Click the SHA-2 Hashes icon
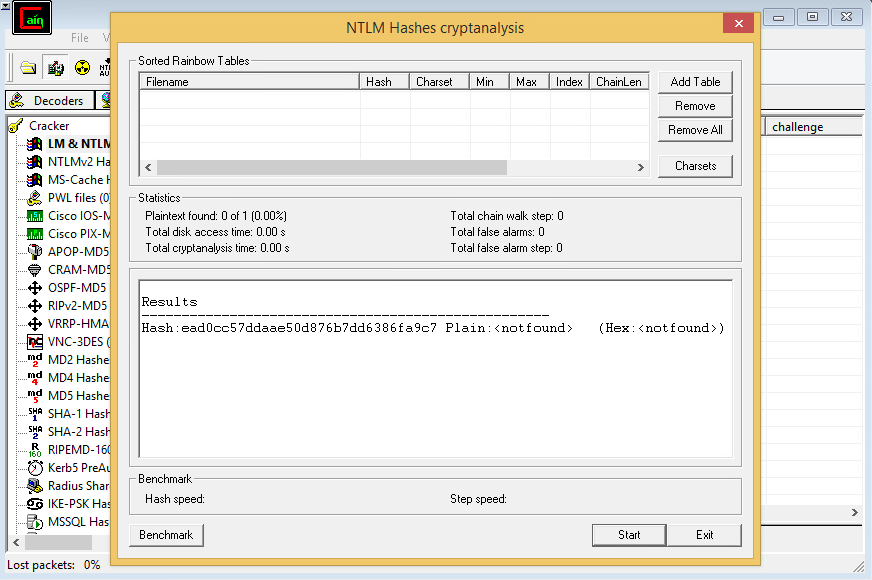872x580 pixels. click(x=34, y=432)
